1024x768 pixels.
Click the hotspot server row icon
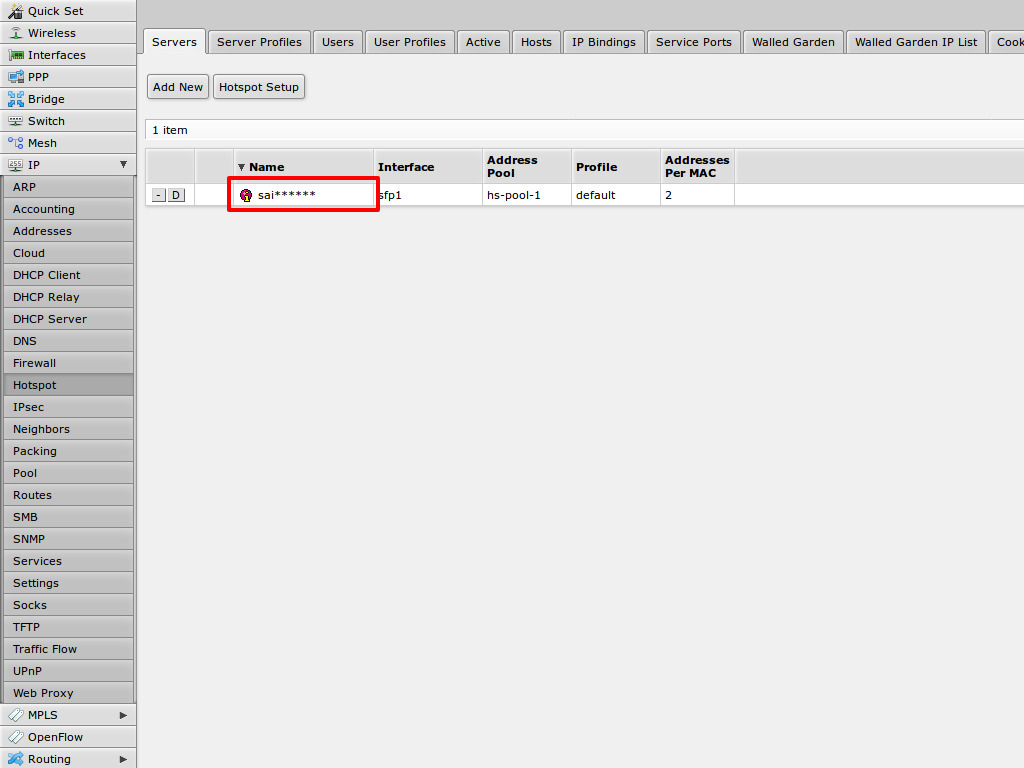click(x=246, y=195)
